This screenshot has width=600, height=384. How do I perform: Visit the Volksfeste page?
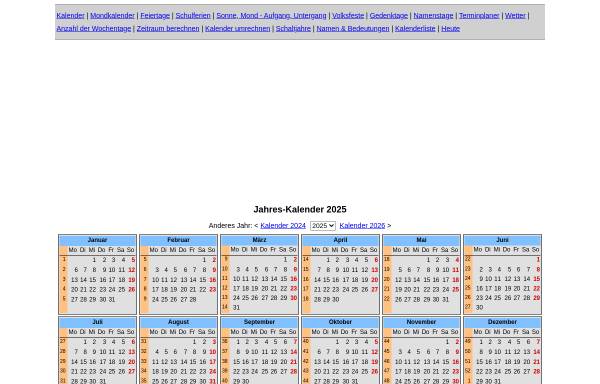(x=348, y=16)
